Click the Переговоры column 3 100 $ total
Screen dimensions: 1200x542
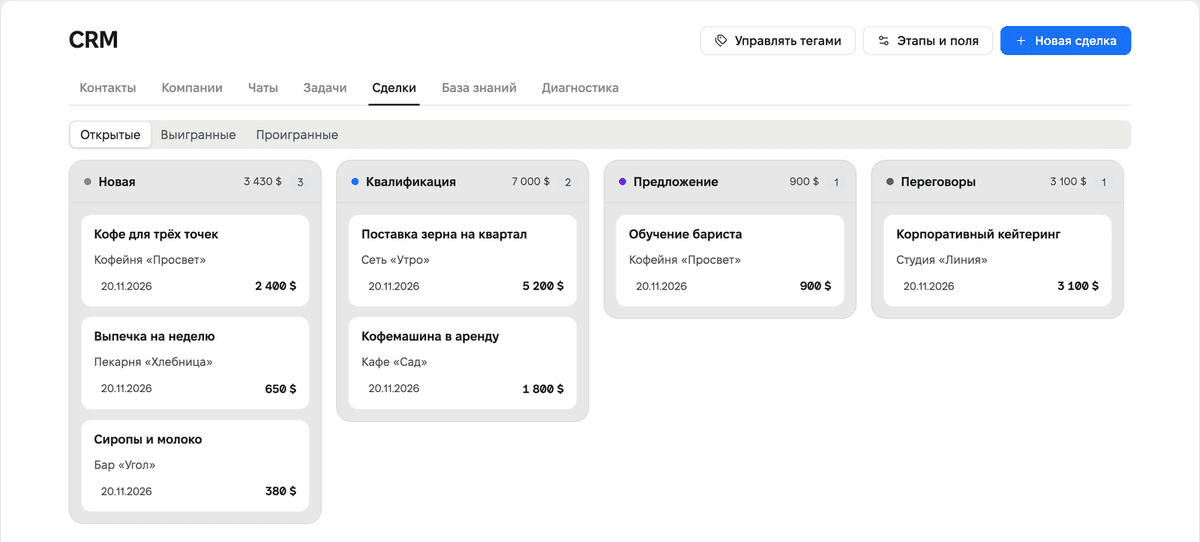pos(1067,182)
